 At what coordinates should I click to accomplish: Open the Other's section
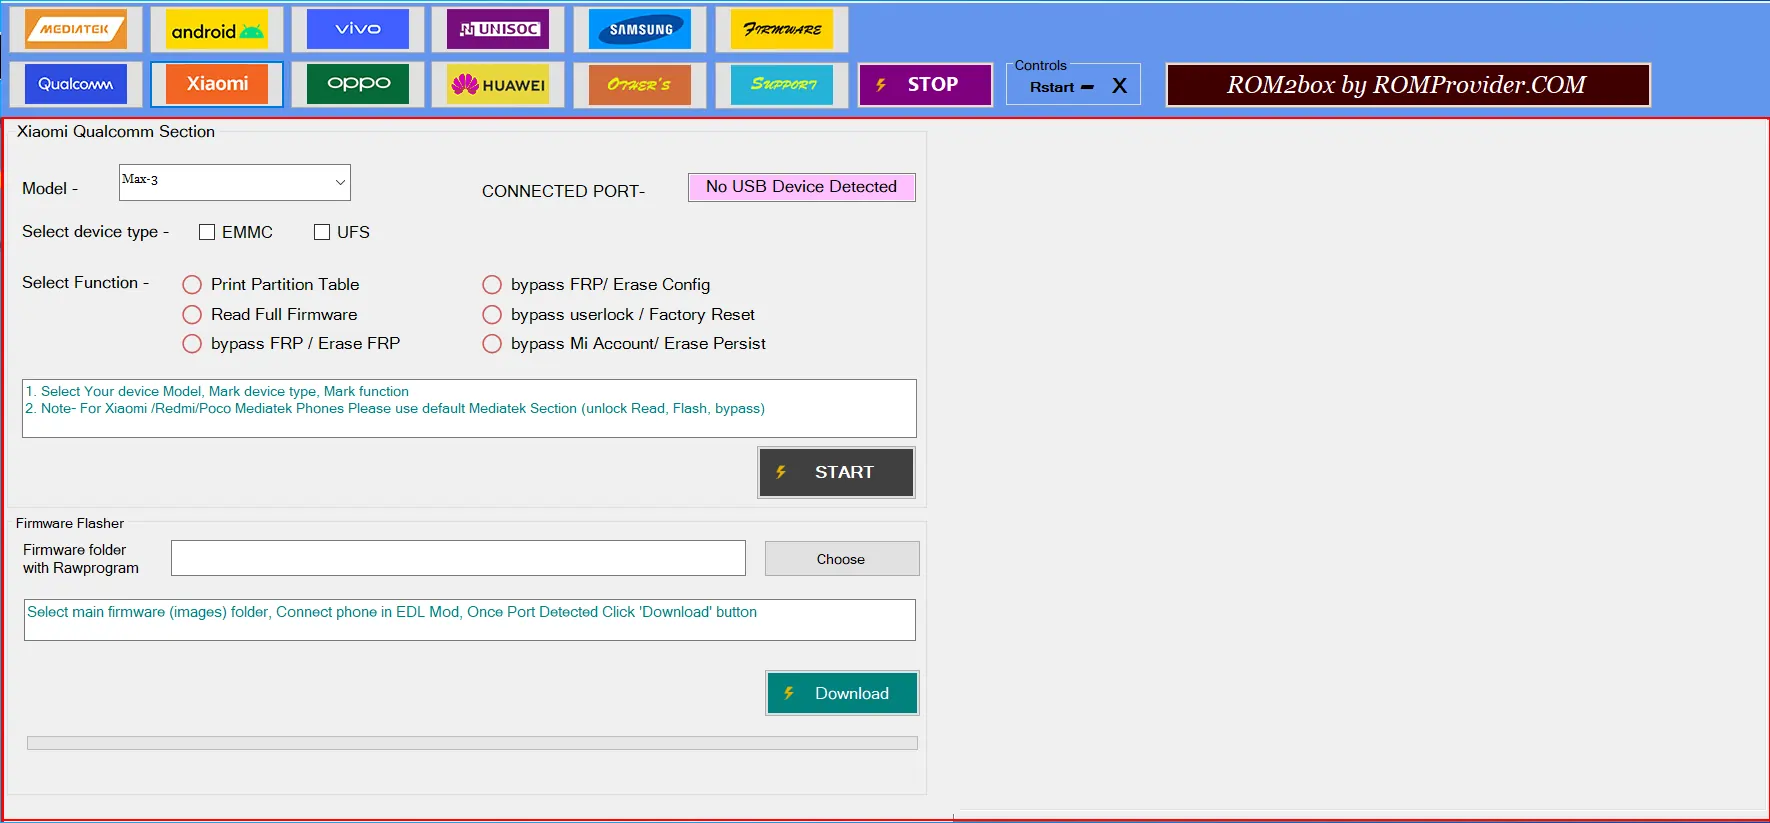(x=640, y=85)
